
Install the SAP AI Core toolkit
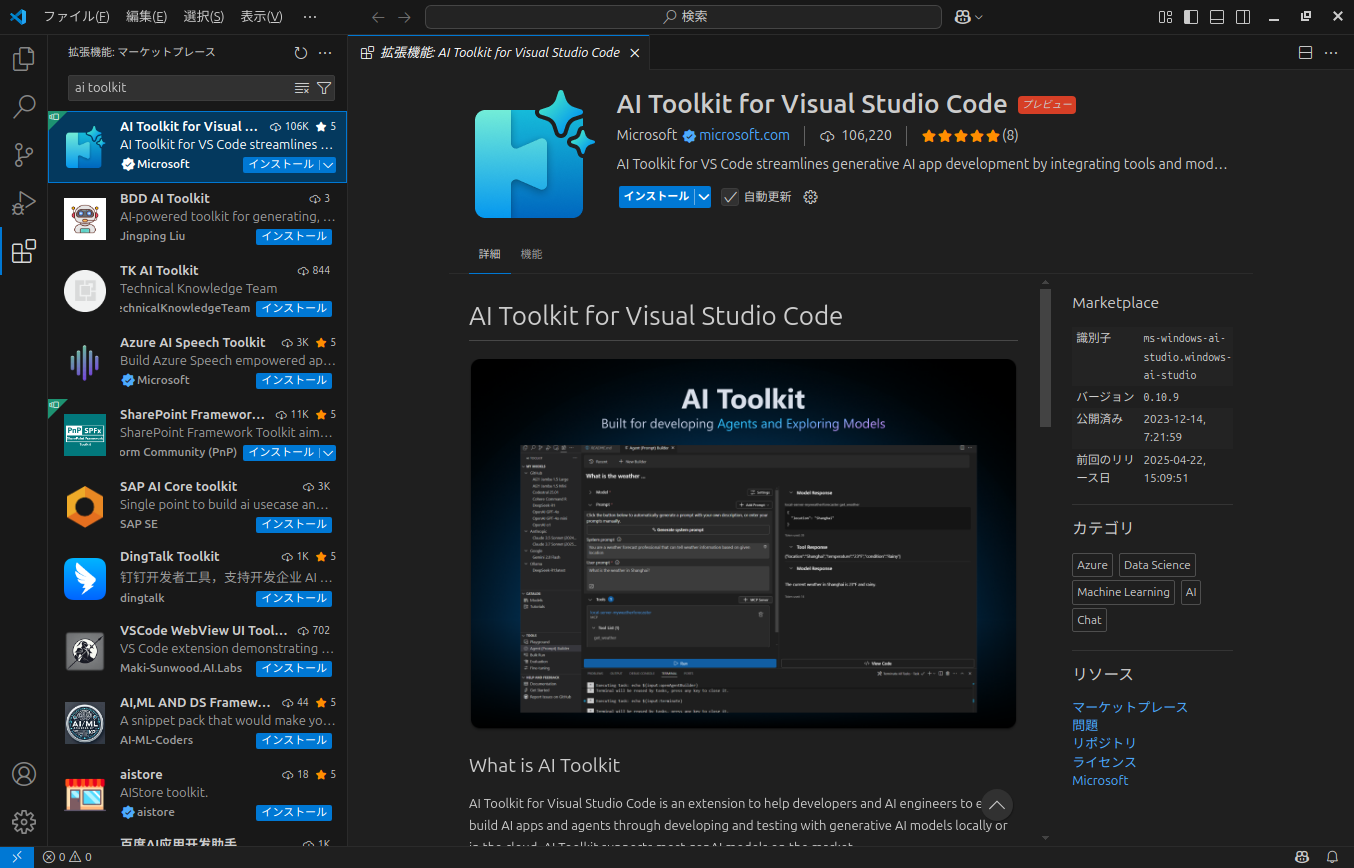click(x=294, y=525)
